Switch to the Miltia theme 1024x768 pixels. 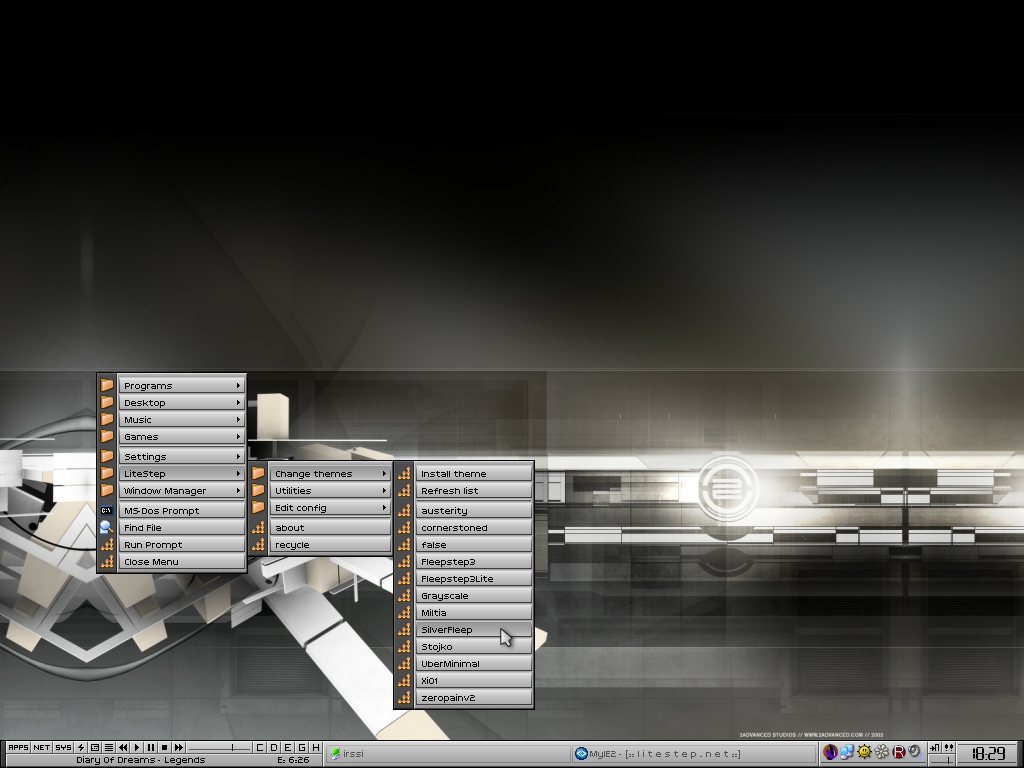point(474,613)
